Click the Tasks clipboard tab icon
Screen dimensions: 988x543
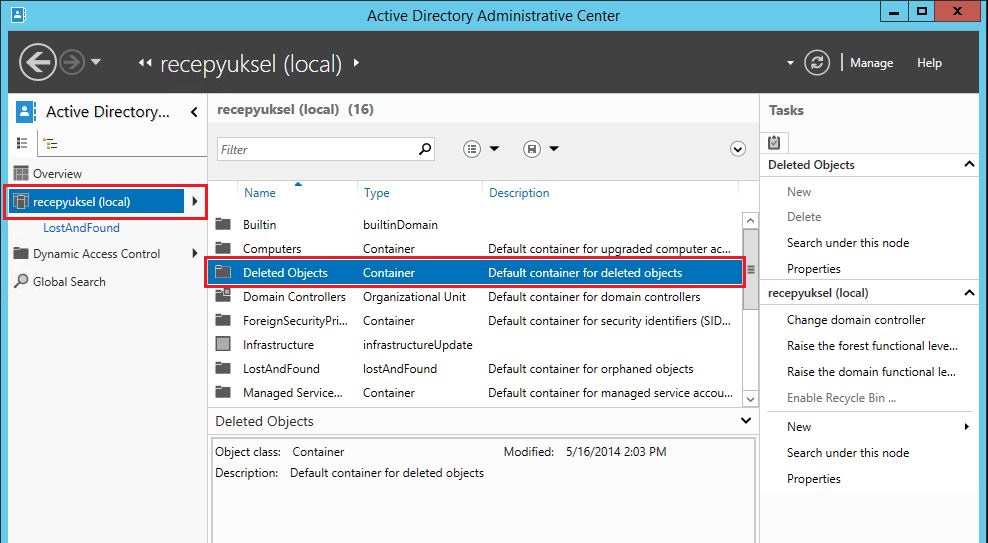tap(774, 142)
